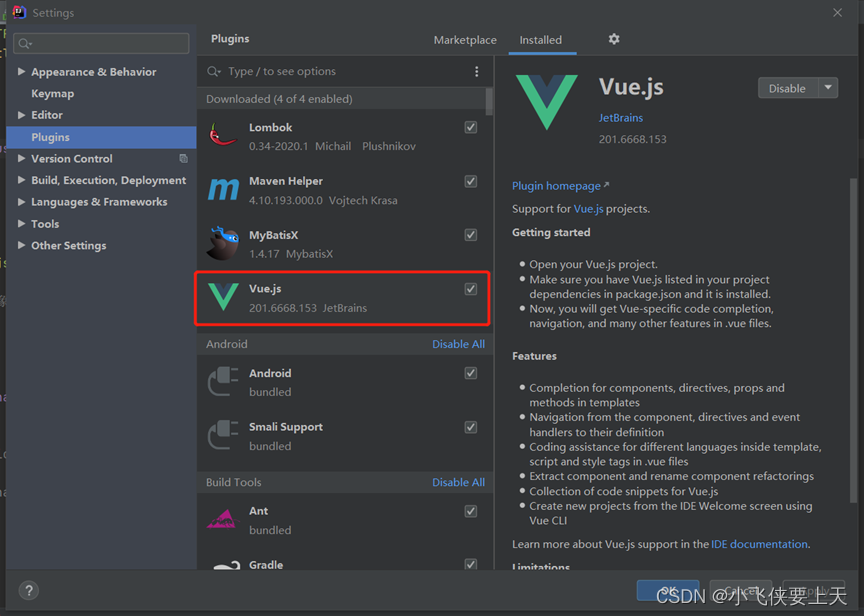The height and width of the screenshot is (616, 864).
Task: Click the Vue.js link in description
Action: click(x=588, y=209)
